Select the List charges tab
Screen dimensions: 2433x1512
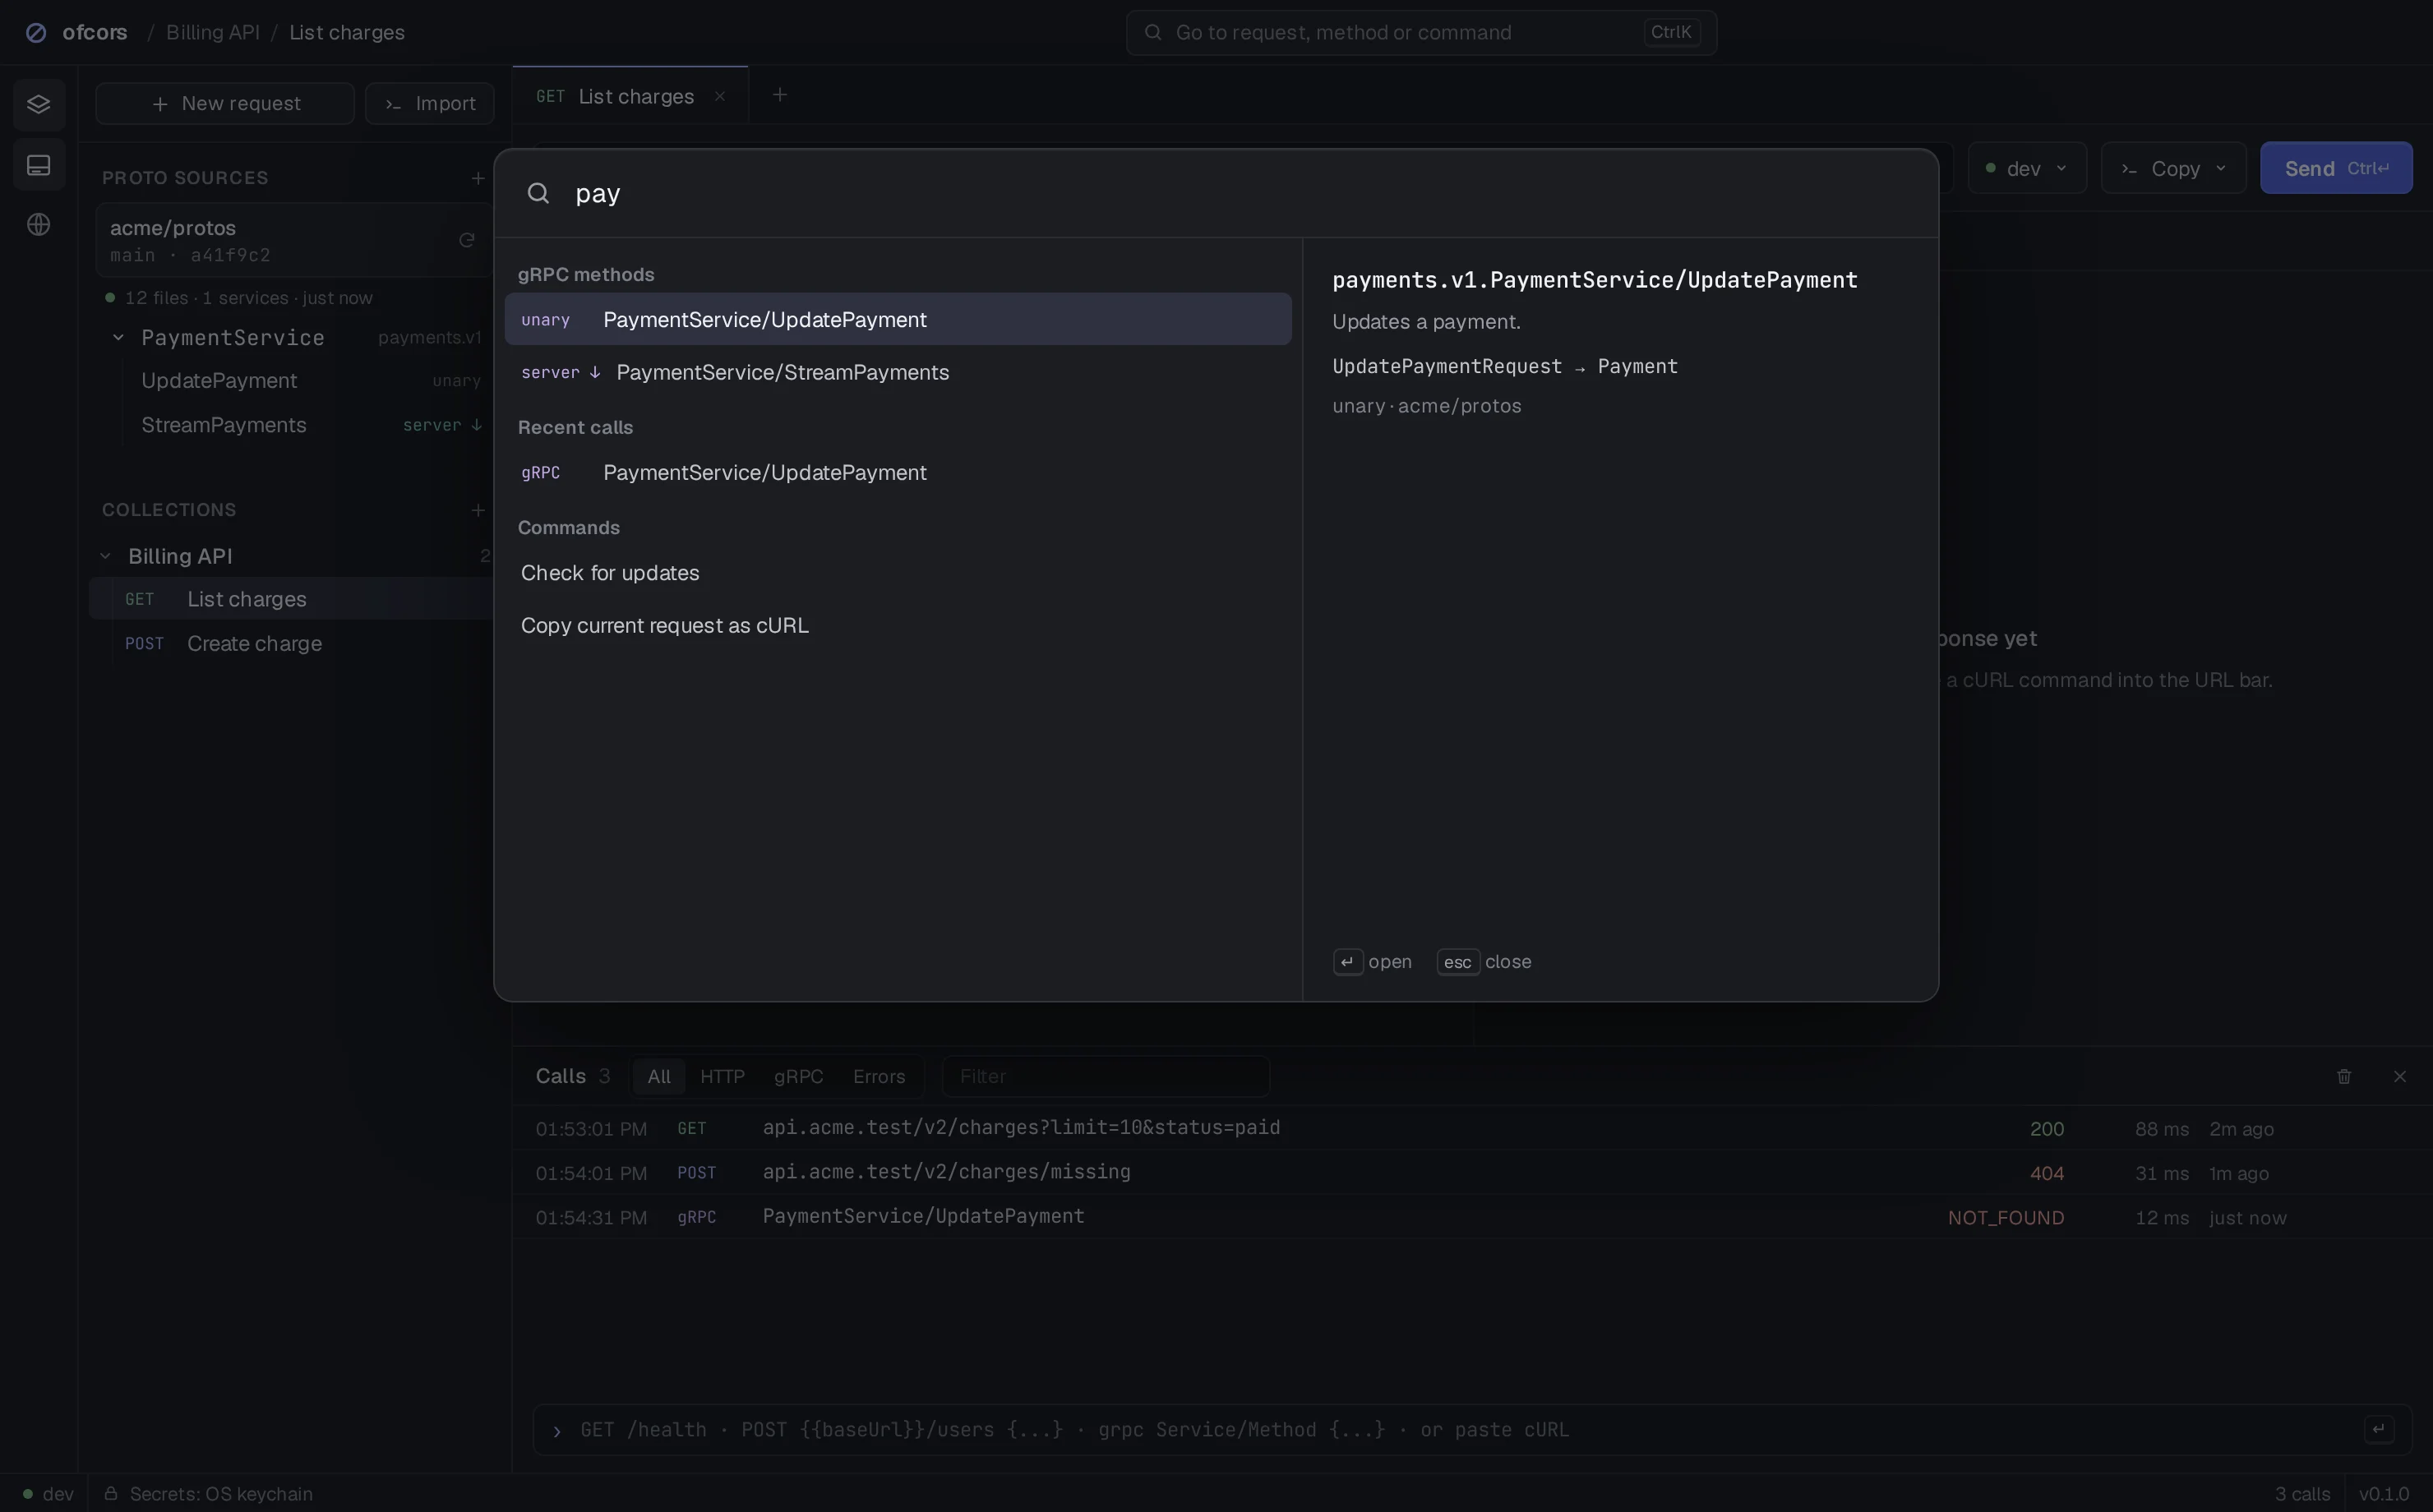(630, 96)
